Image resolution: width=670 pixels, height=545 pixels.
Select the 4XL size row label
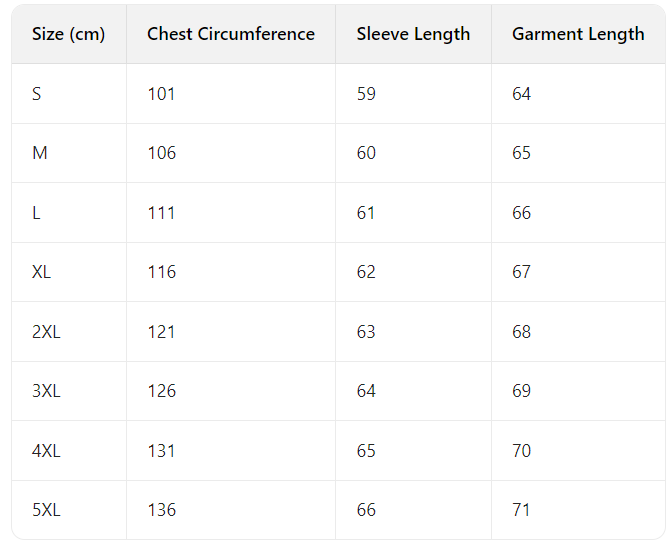pos(46,451)
